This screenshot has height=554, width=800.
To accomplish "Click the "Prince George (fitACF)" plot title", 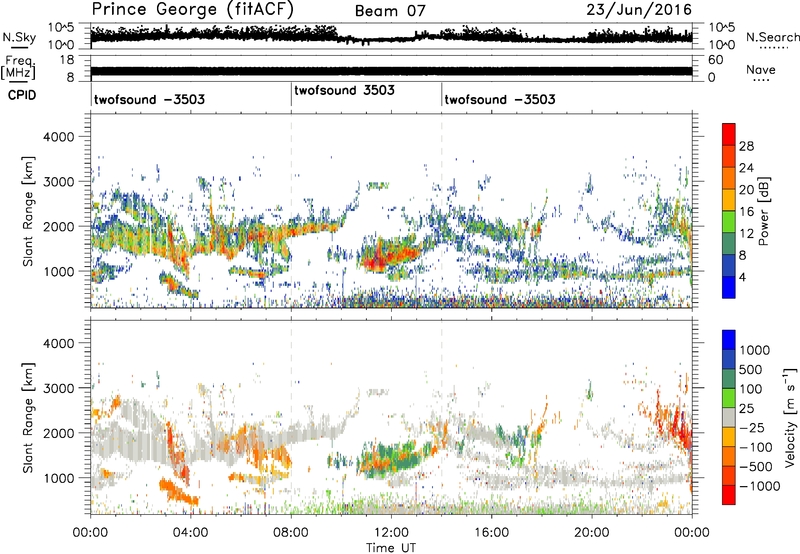I will coord(192,9).
